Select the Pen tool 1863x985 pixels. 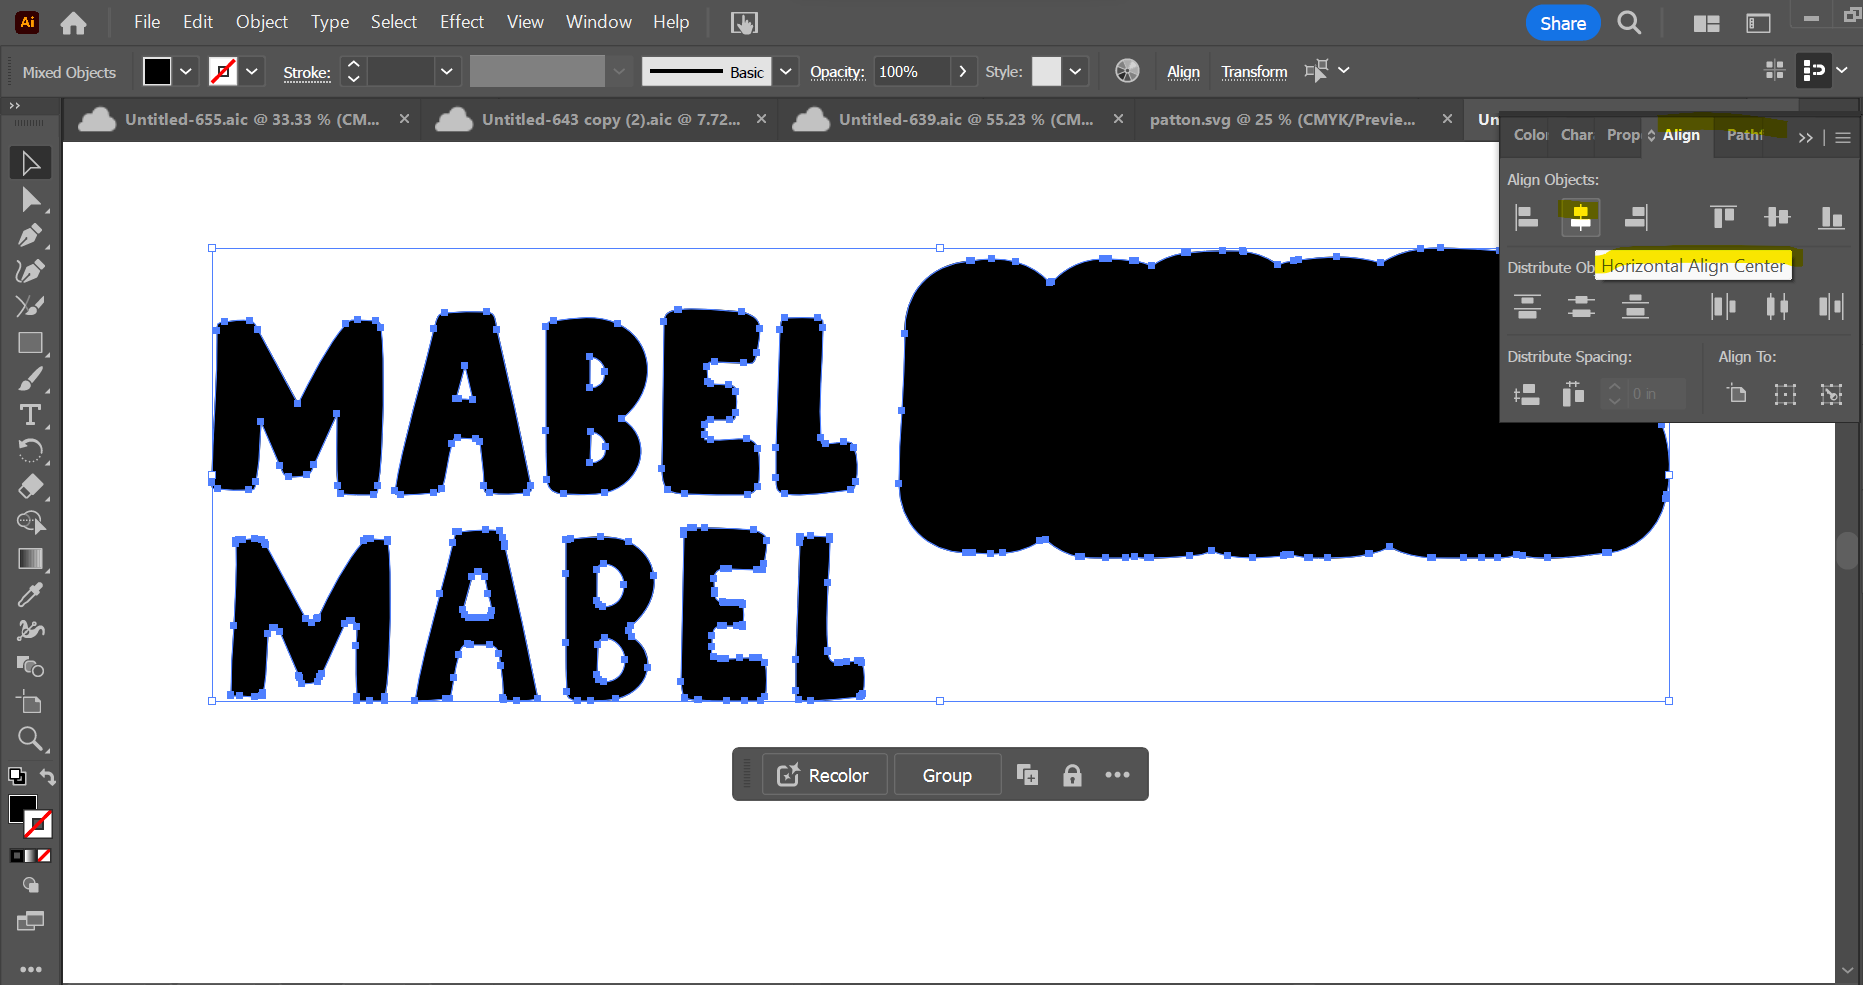click(30, 236)
